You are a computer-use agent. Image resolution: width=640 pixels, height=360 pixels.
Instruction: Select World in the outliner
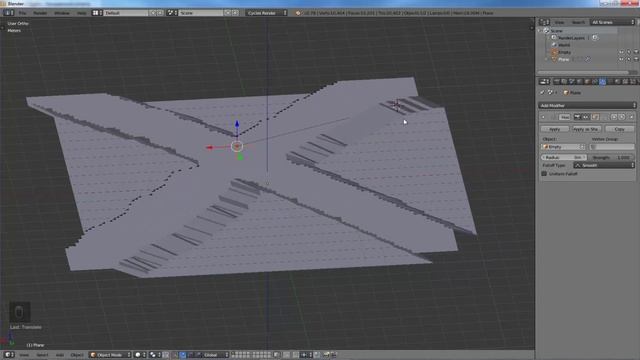(564, 45)
